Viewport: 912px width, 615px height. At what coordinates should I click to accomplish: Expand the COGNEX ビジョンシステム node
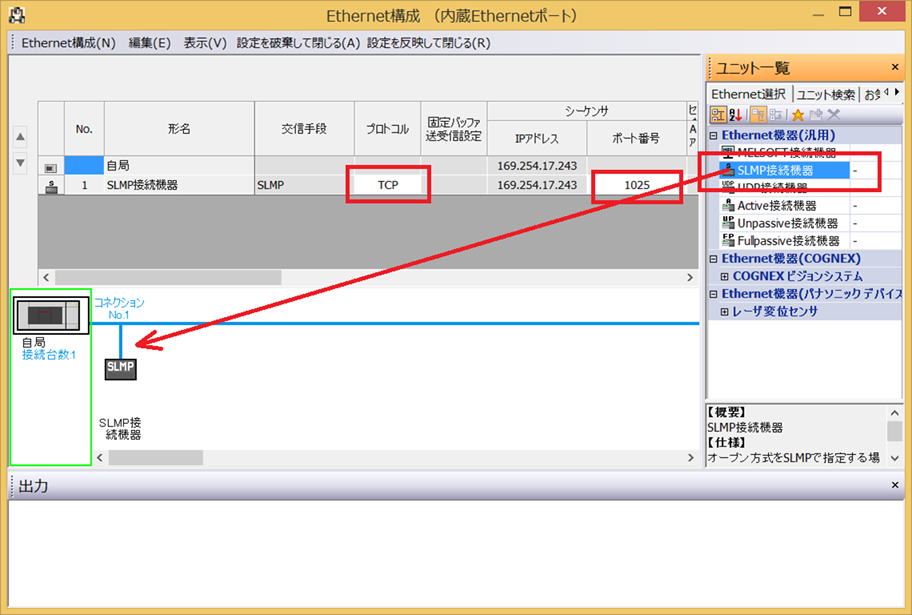pos(725,276)
